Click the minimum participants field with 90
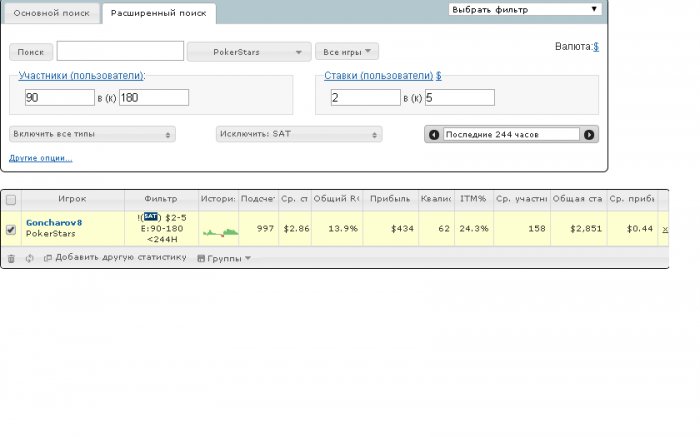This screenshot has width=700, height=437. [60, 97]
